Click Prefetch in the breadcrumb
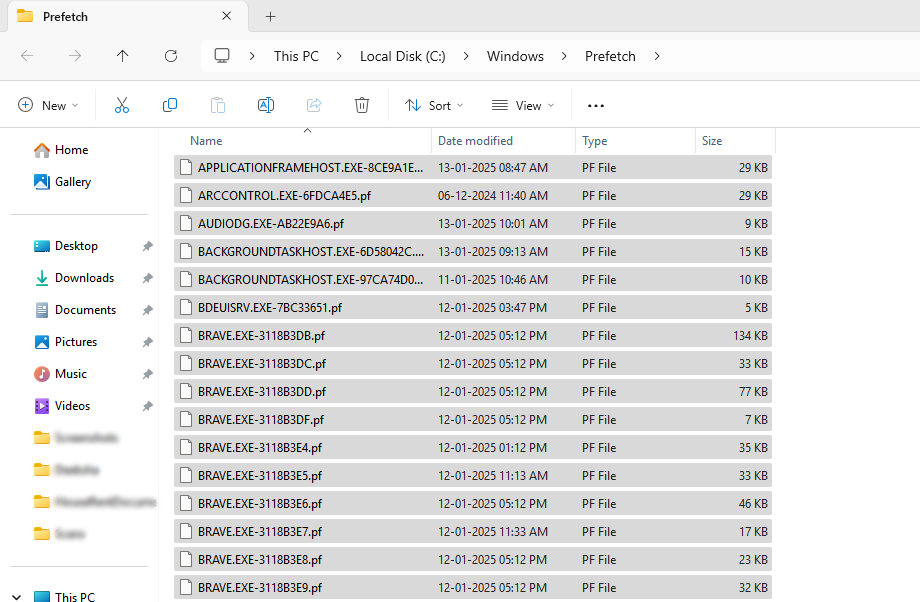Image resolution: width=920 pixels, height=602 pixels. coord(610,56)
